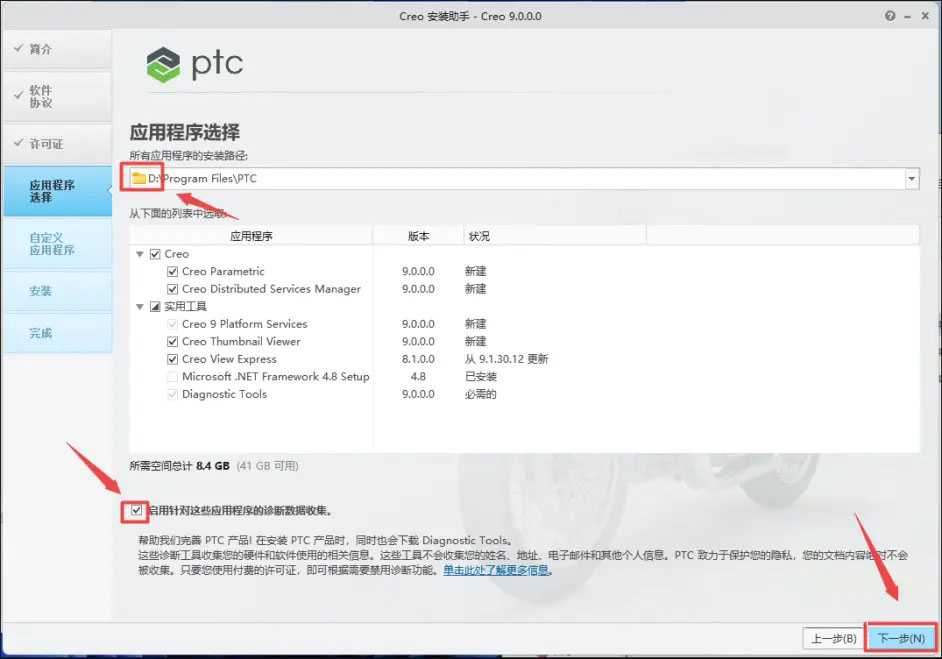Toggle the 实用工具 group checkbox

155,306
